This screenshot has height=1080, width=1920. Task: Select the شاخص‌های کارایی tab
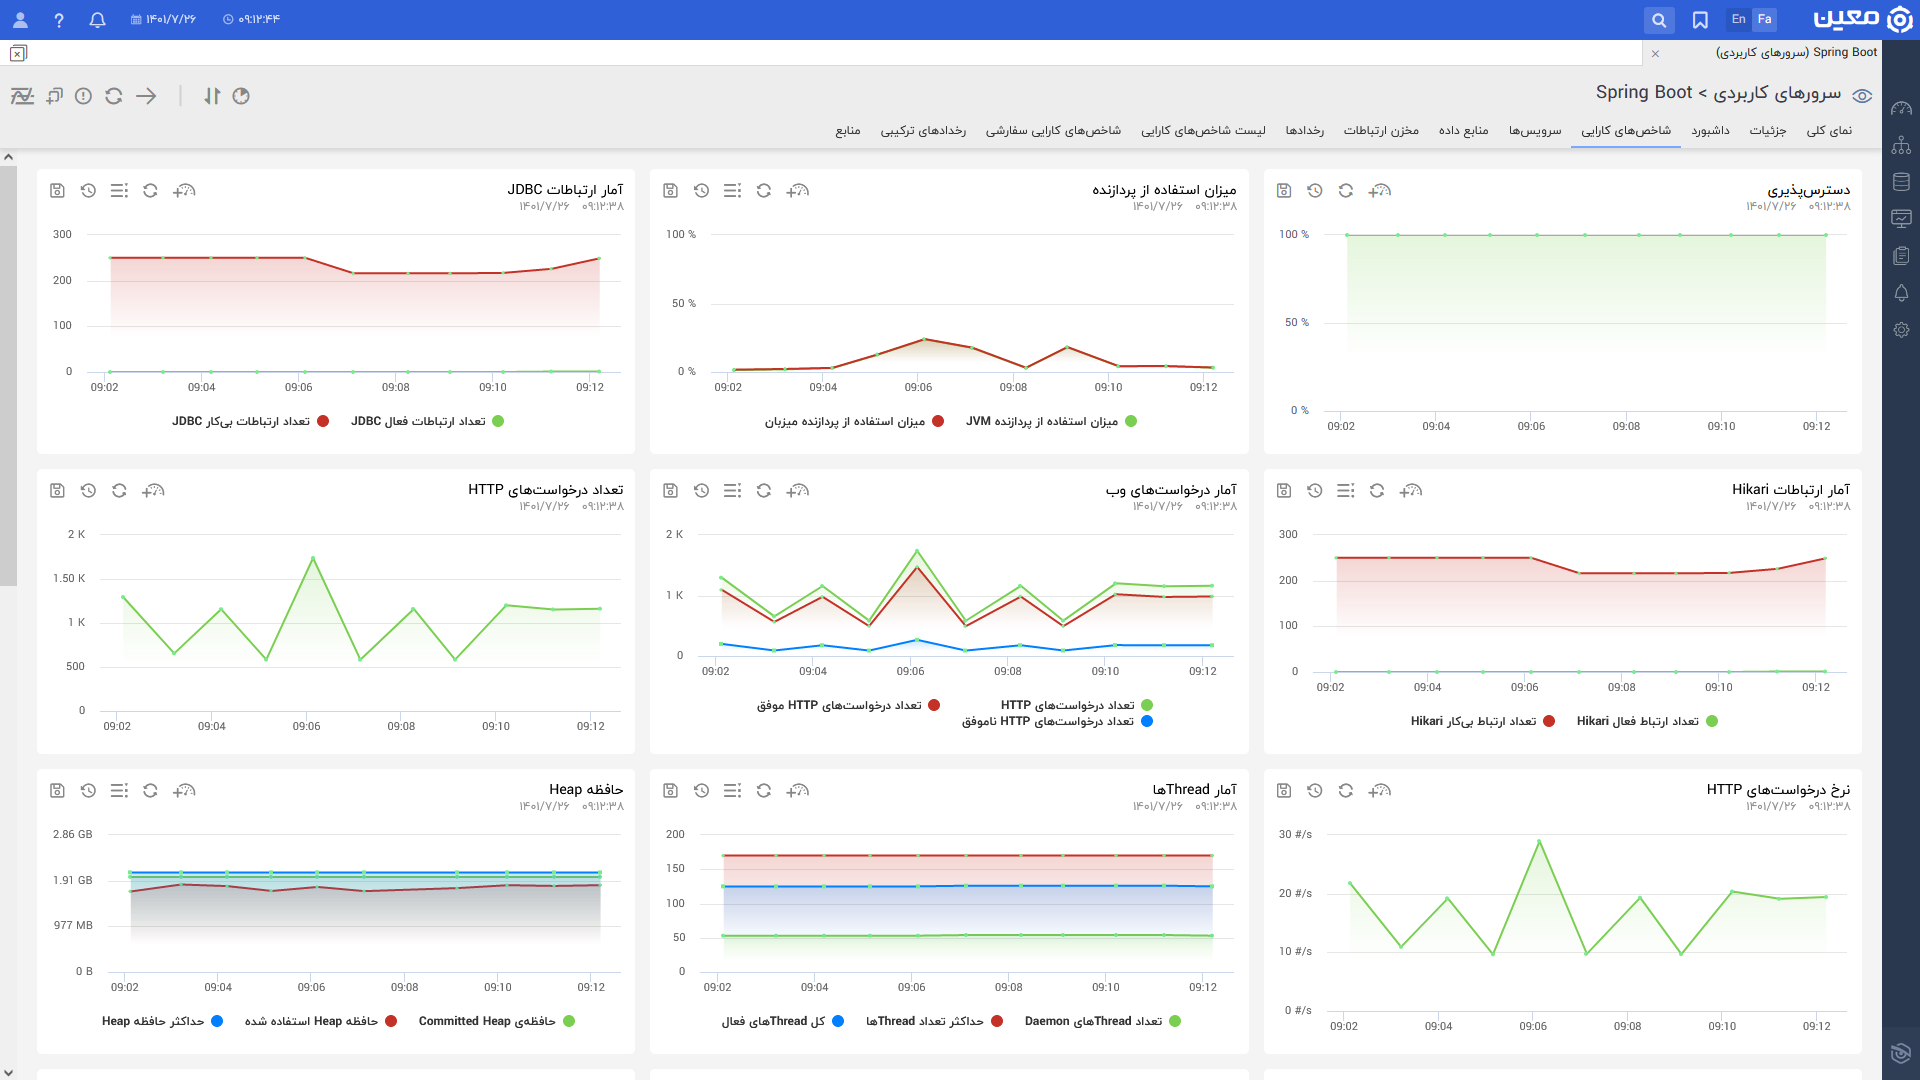[x=1626, y=131]
